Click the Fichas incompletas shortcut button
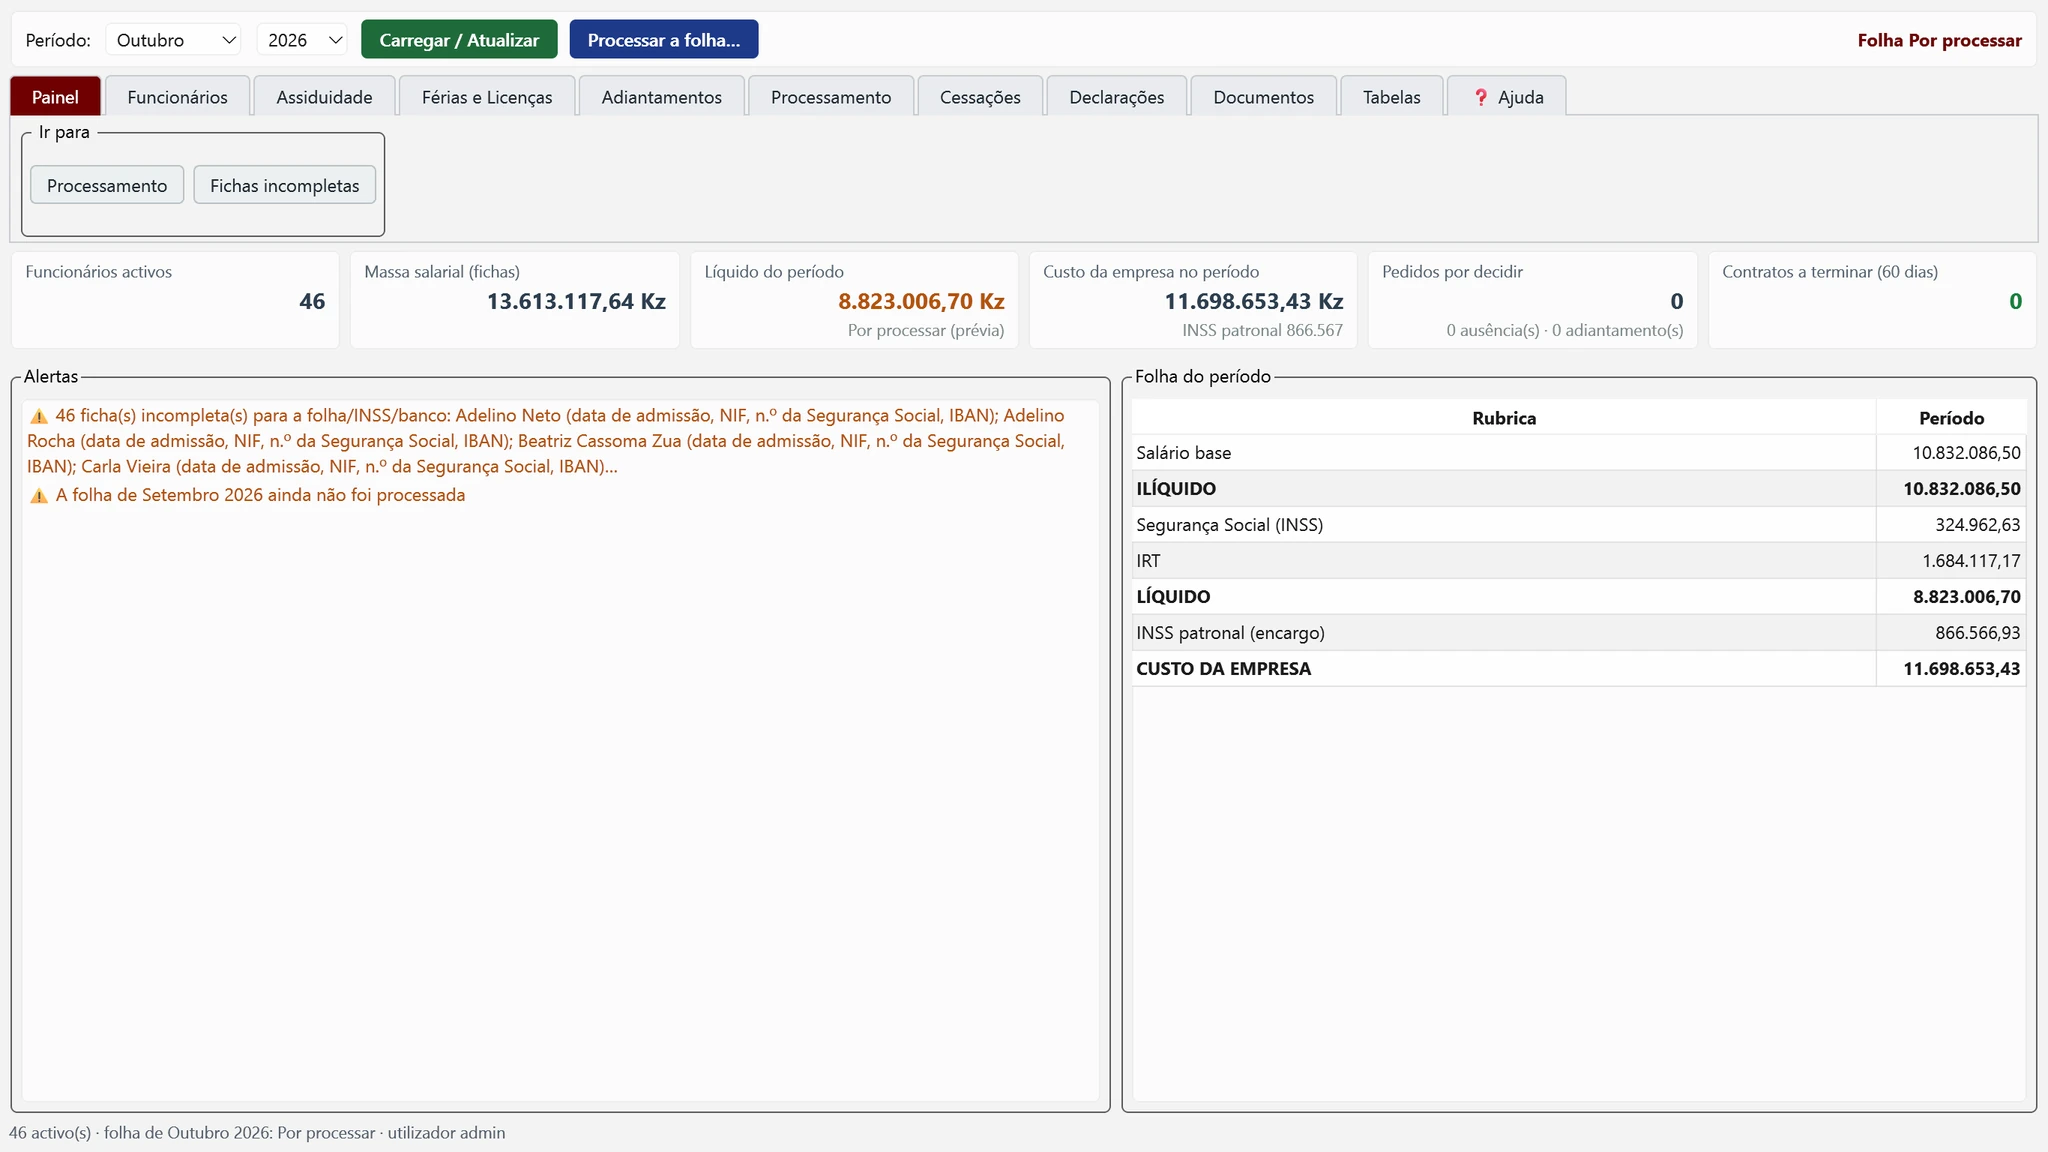Viewport: 2048px width, 1152px height. [284, 185]
